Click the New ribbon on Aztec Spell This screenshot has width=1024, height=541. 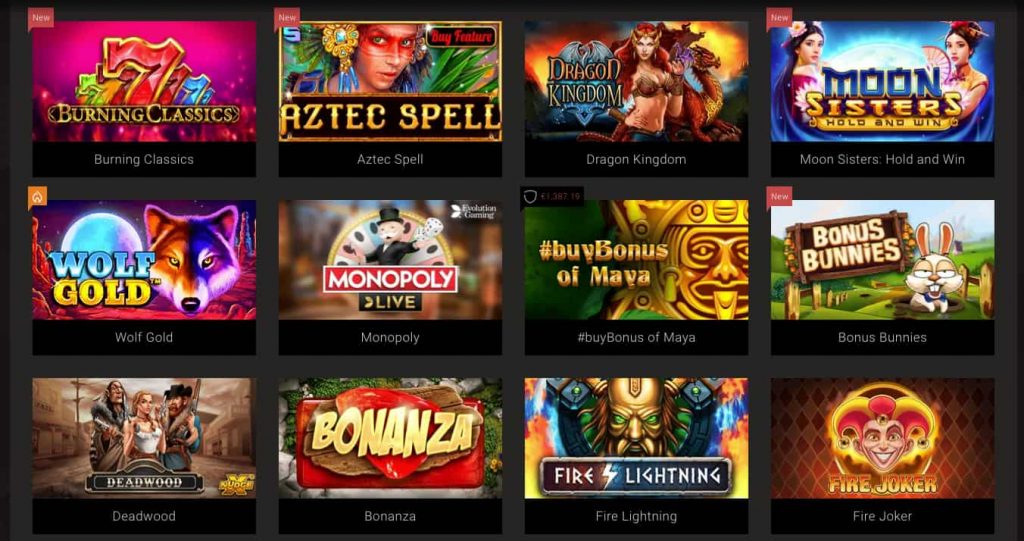pyautogui.click(x=287, y=18)
